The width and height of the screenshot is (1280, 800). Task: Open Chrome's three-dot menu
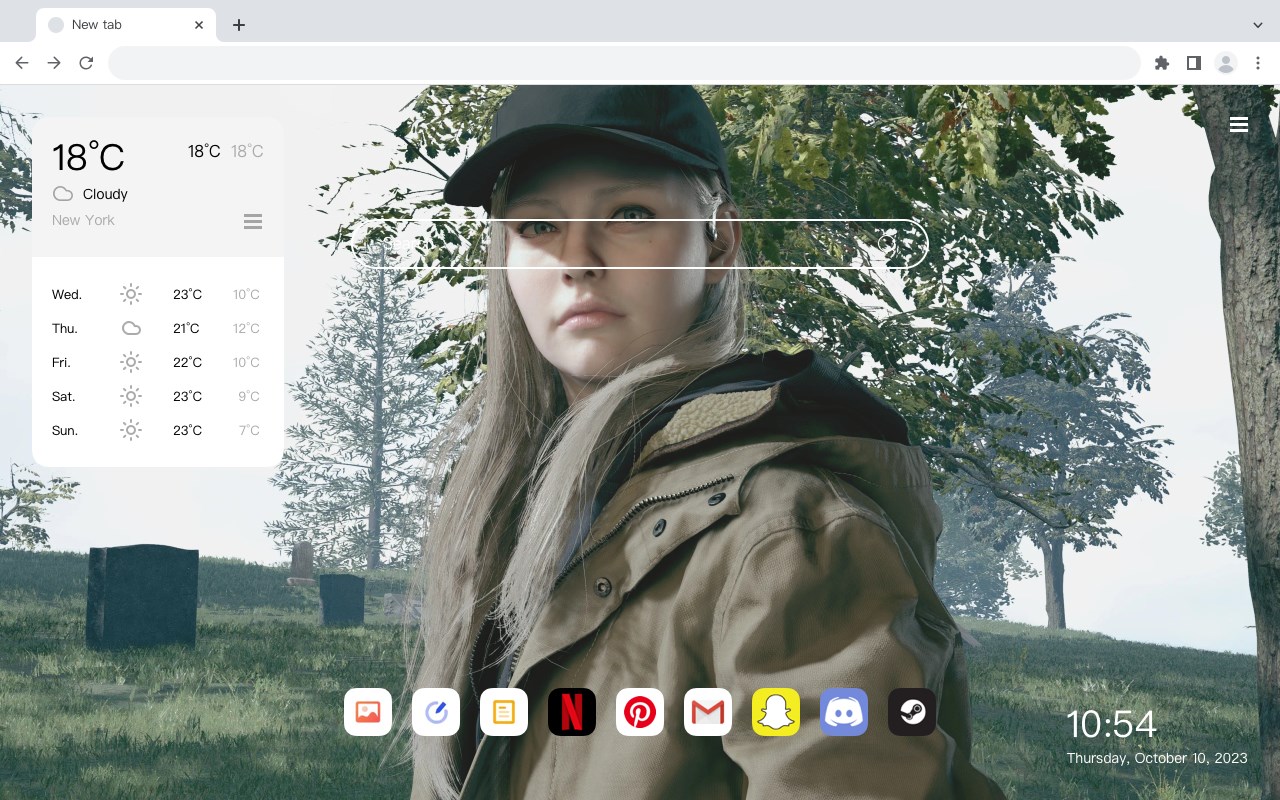pyautogui.click(x=1258, y=63)
